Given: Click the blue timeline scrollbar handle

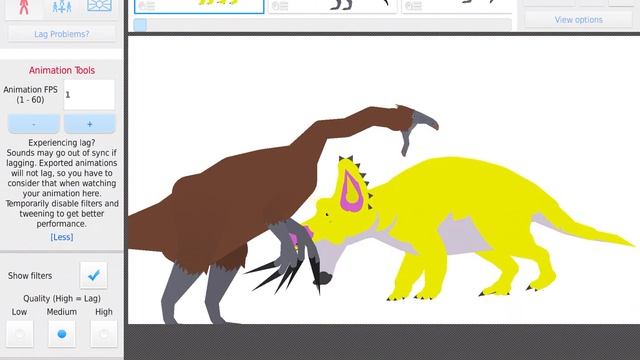Looking at the screenshot, I should (140, 25).
